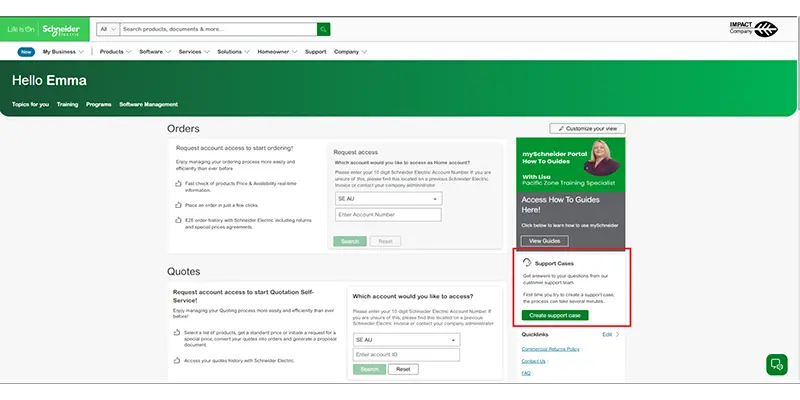Click the green search magnifier icon
Viewport: 800px width, 400px height.
(323, 29)
